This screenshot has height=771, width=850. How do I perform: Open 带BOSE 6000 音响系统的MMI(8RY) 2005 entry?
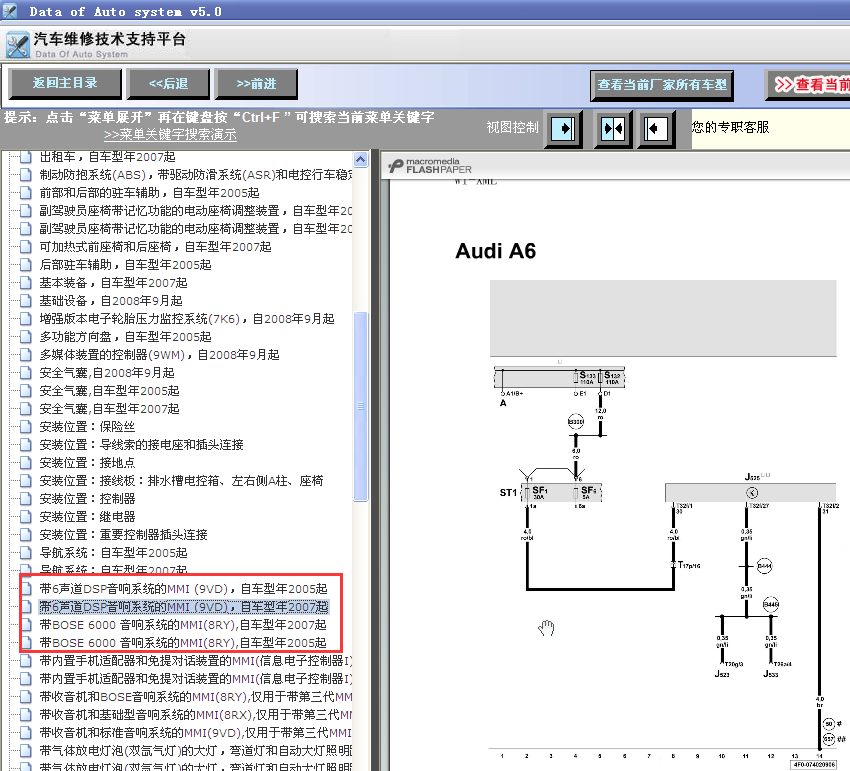183,642
